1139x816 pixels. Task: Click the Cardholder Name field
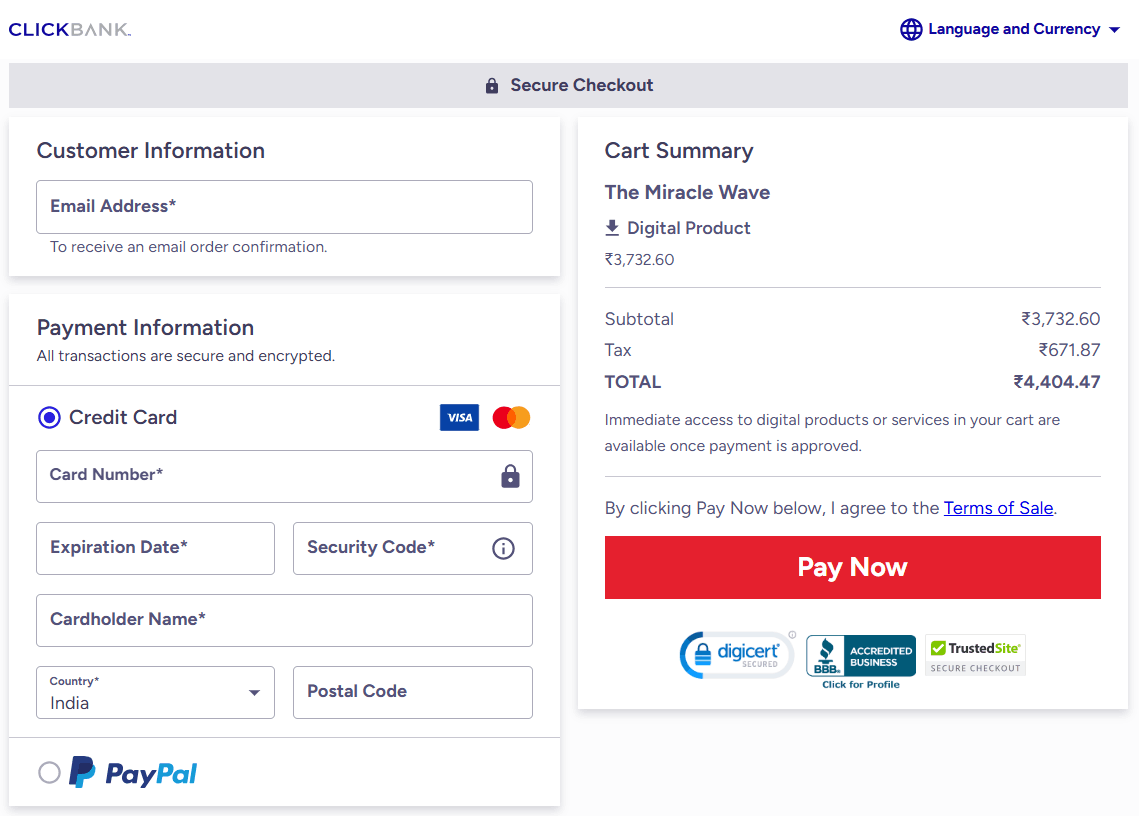pyautogui.click(x=284, y=620)
